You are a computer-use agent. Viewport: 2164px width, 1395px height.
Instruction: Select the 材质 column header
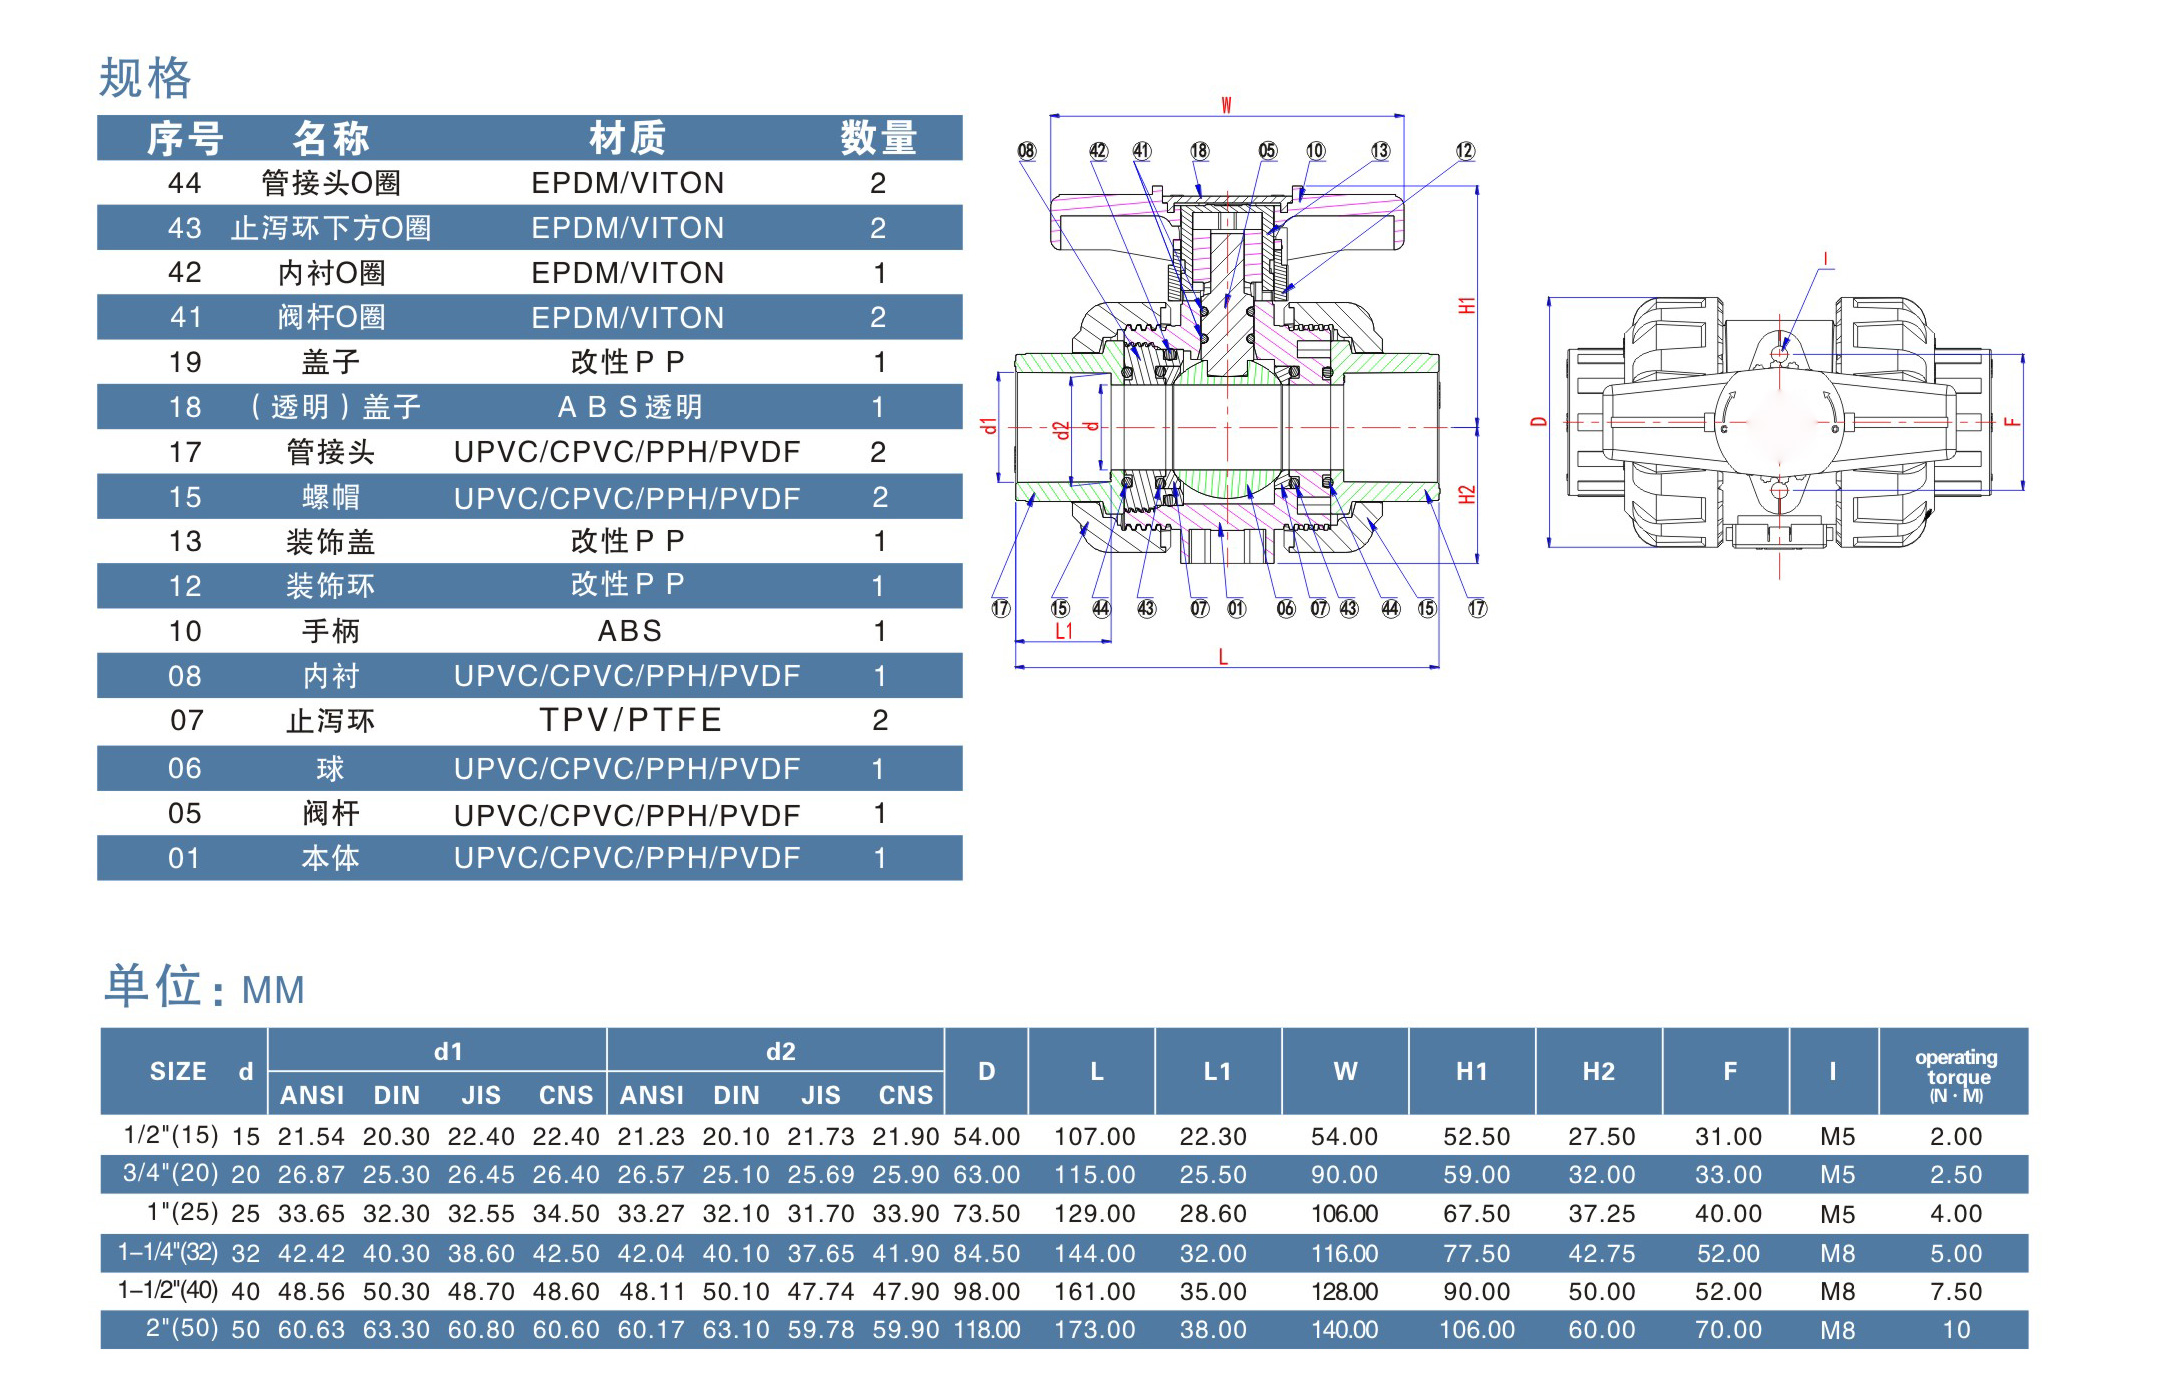point(628,138)
